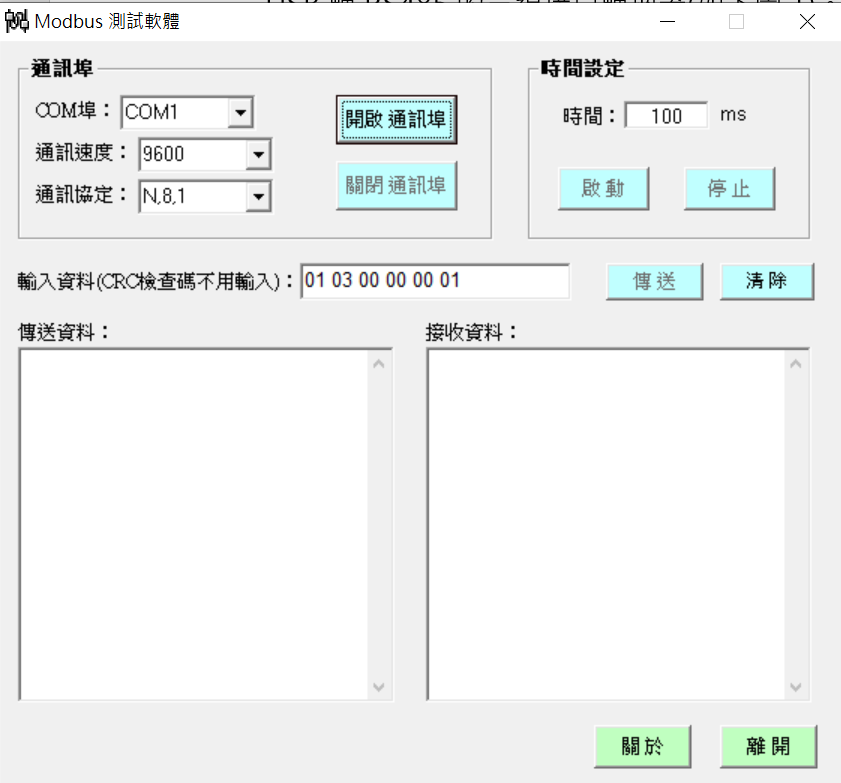Click scroll-up arrow in 接收資料 box
The width and height of the screenshot is (841, 783).
tap(795, 363)
